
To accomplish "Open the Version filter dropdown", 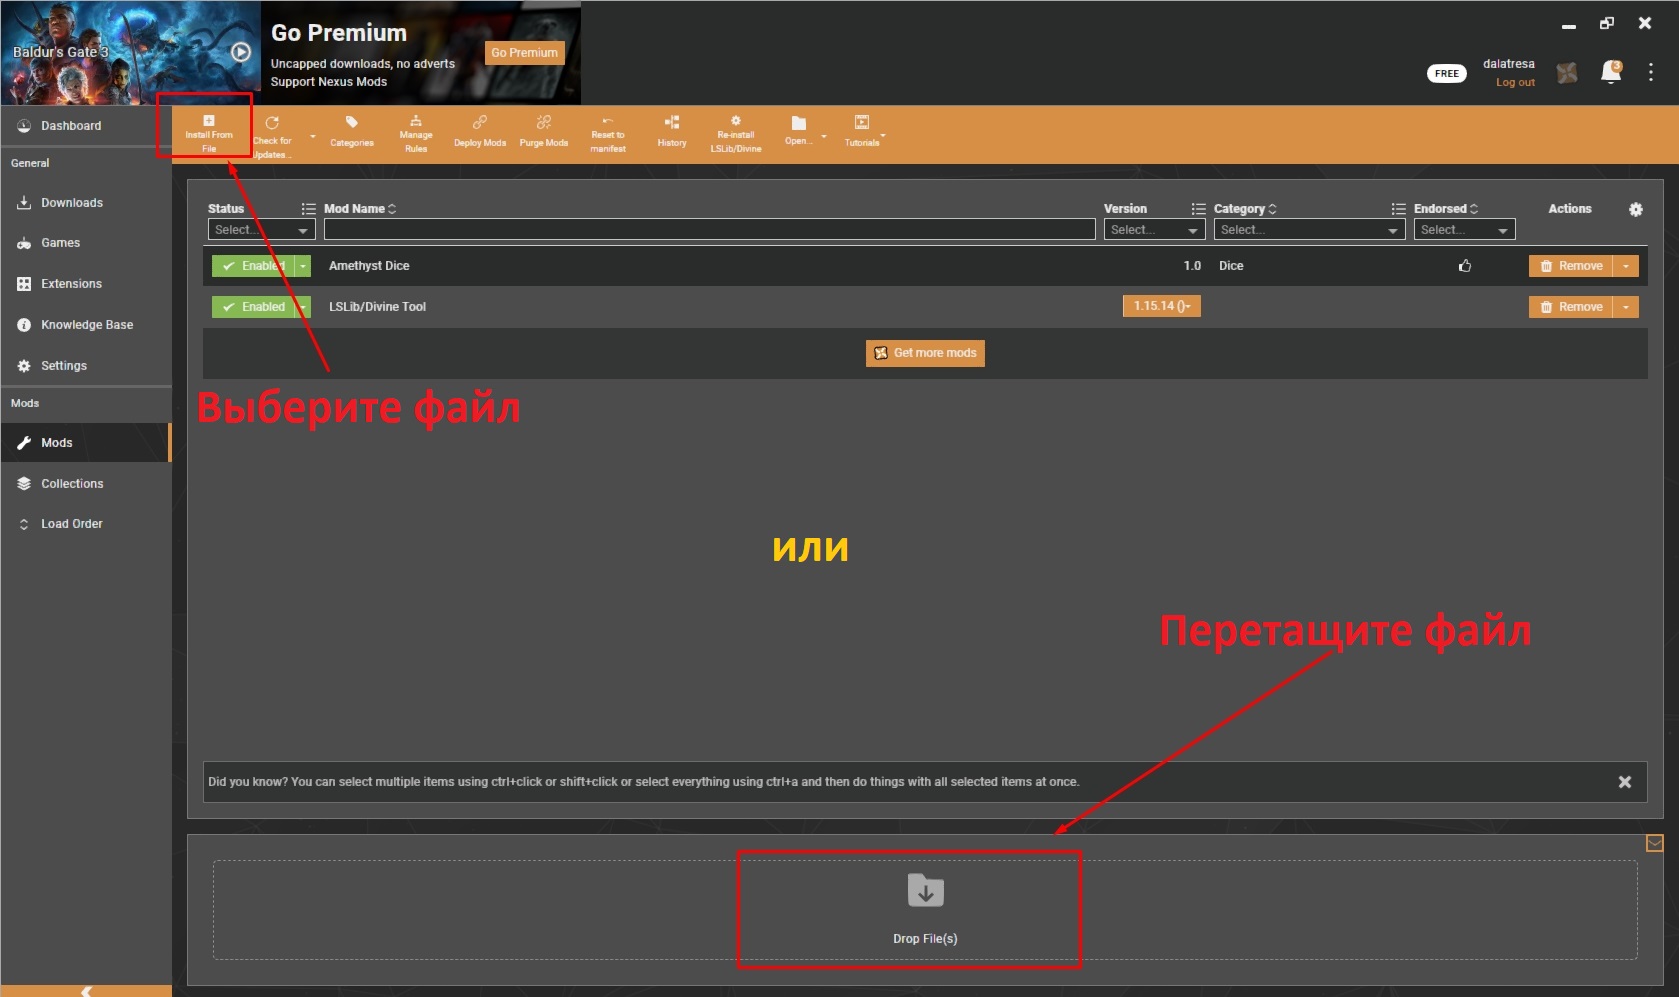I will click(x=1155, y=230).
